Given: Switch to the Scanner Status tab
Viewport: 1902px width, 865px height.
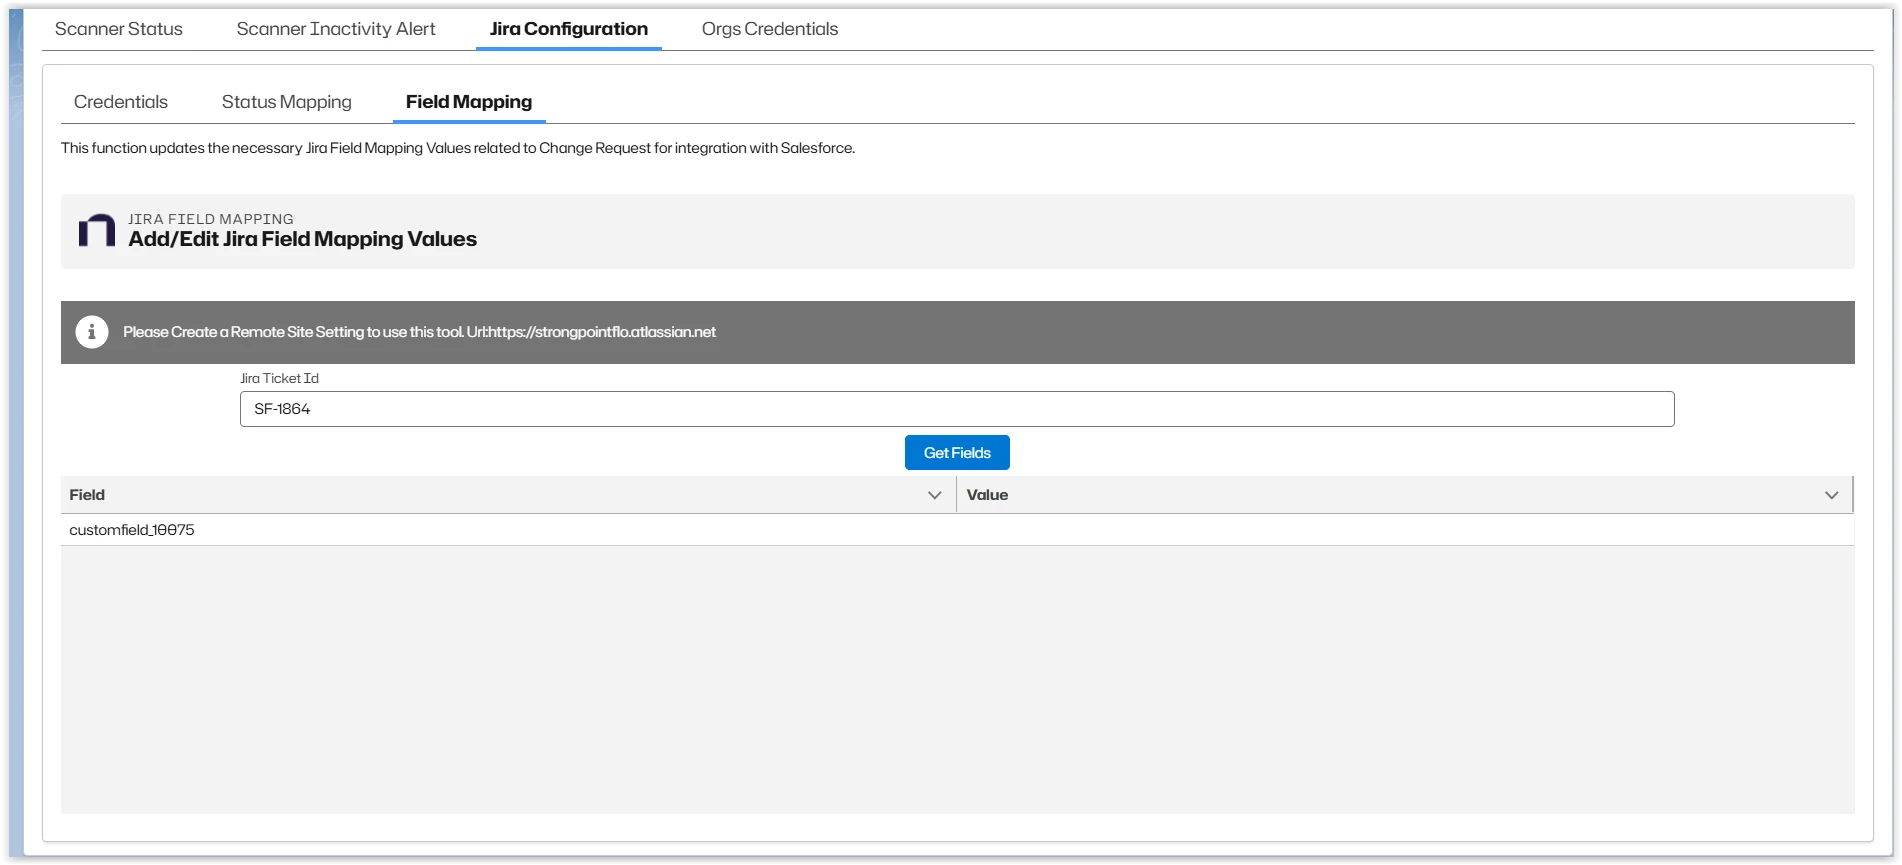Looking at the screenshot, I should point(119,29).
